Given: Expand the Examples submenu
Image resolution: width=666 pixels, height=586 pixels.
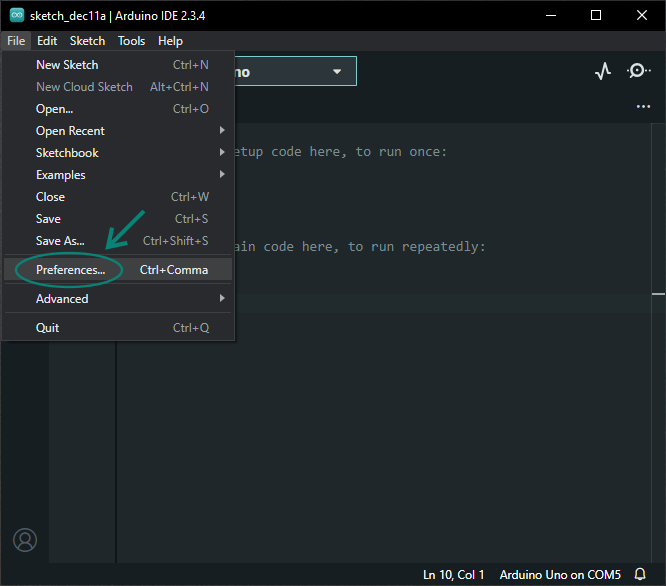Looking at the screenshot, I should coord(118,175).
